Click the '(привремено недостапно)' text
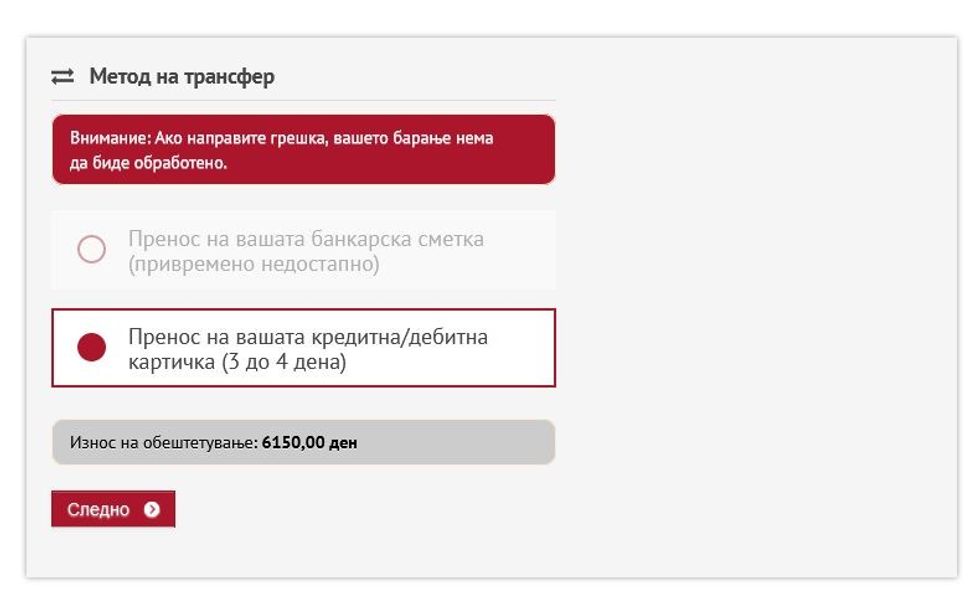980x602 pixels. (253, 265)
